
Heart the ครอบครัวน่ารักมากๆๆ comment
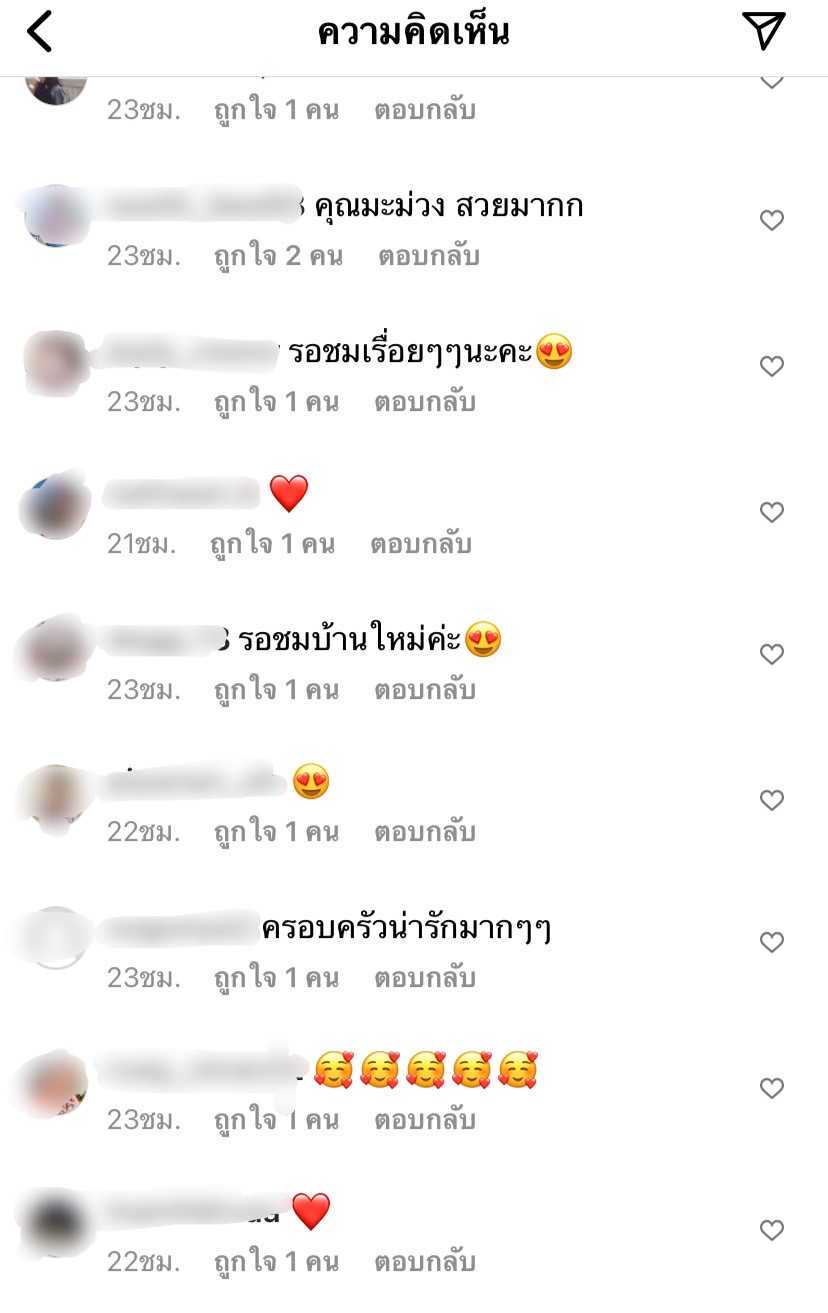click(771, 942)
